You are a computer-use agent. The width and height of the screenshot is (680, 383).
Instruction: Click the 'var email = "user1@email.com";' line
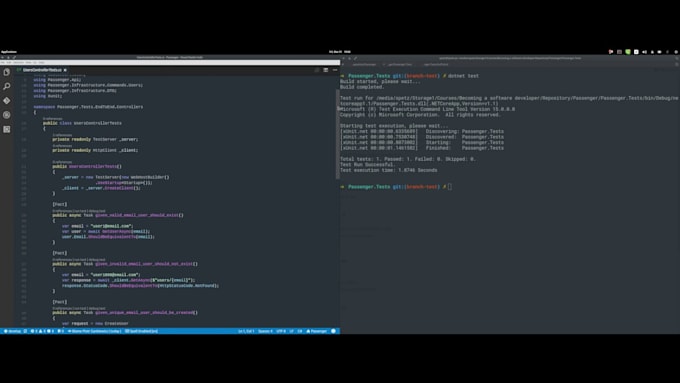point(97,226)
